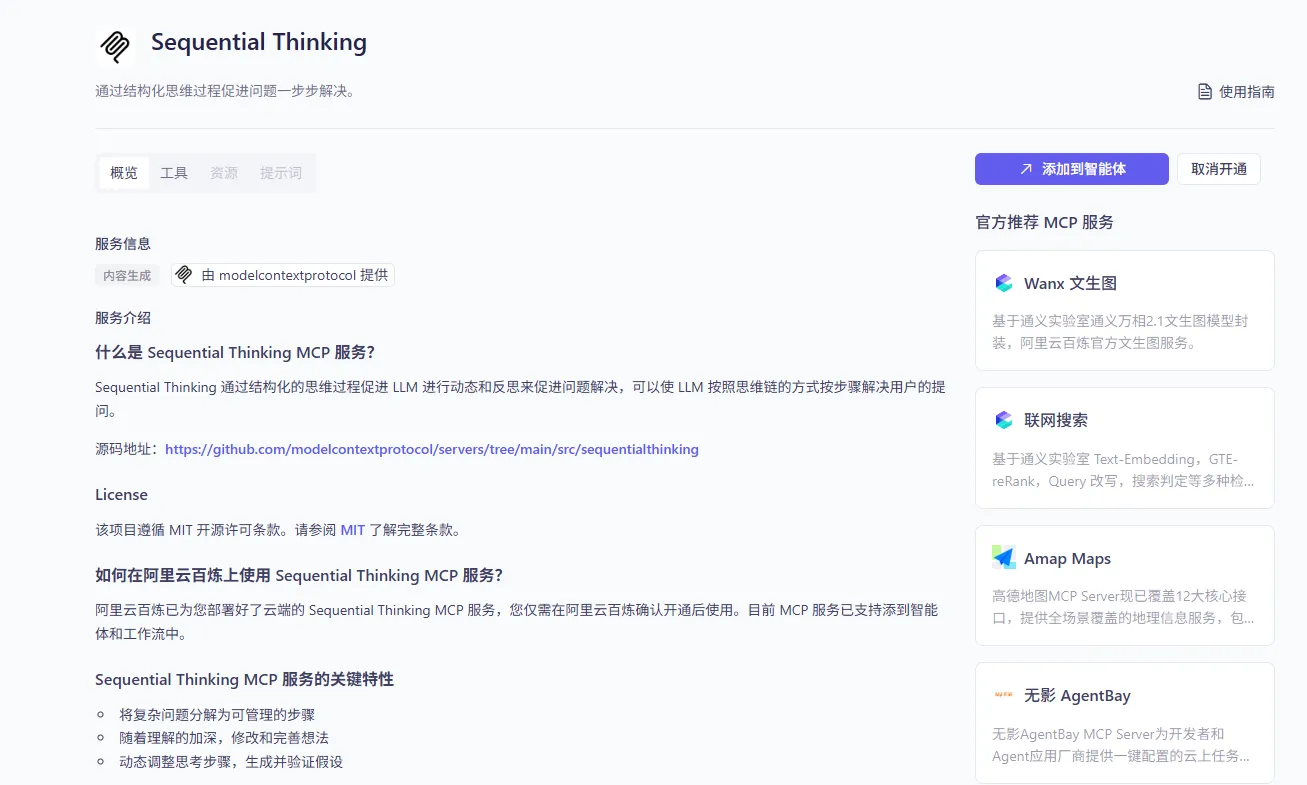Open the 使用指南 link

pyautogui.click(x=1237, y=92)
